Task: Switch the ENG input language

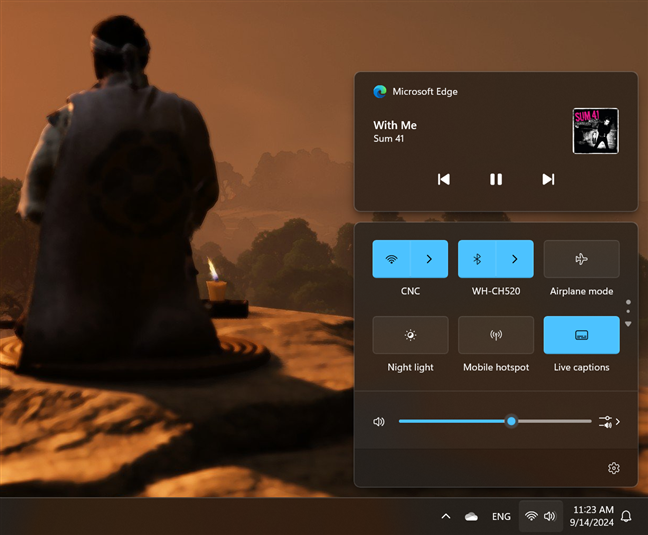Action: pos(501,516)
